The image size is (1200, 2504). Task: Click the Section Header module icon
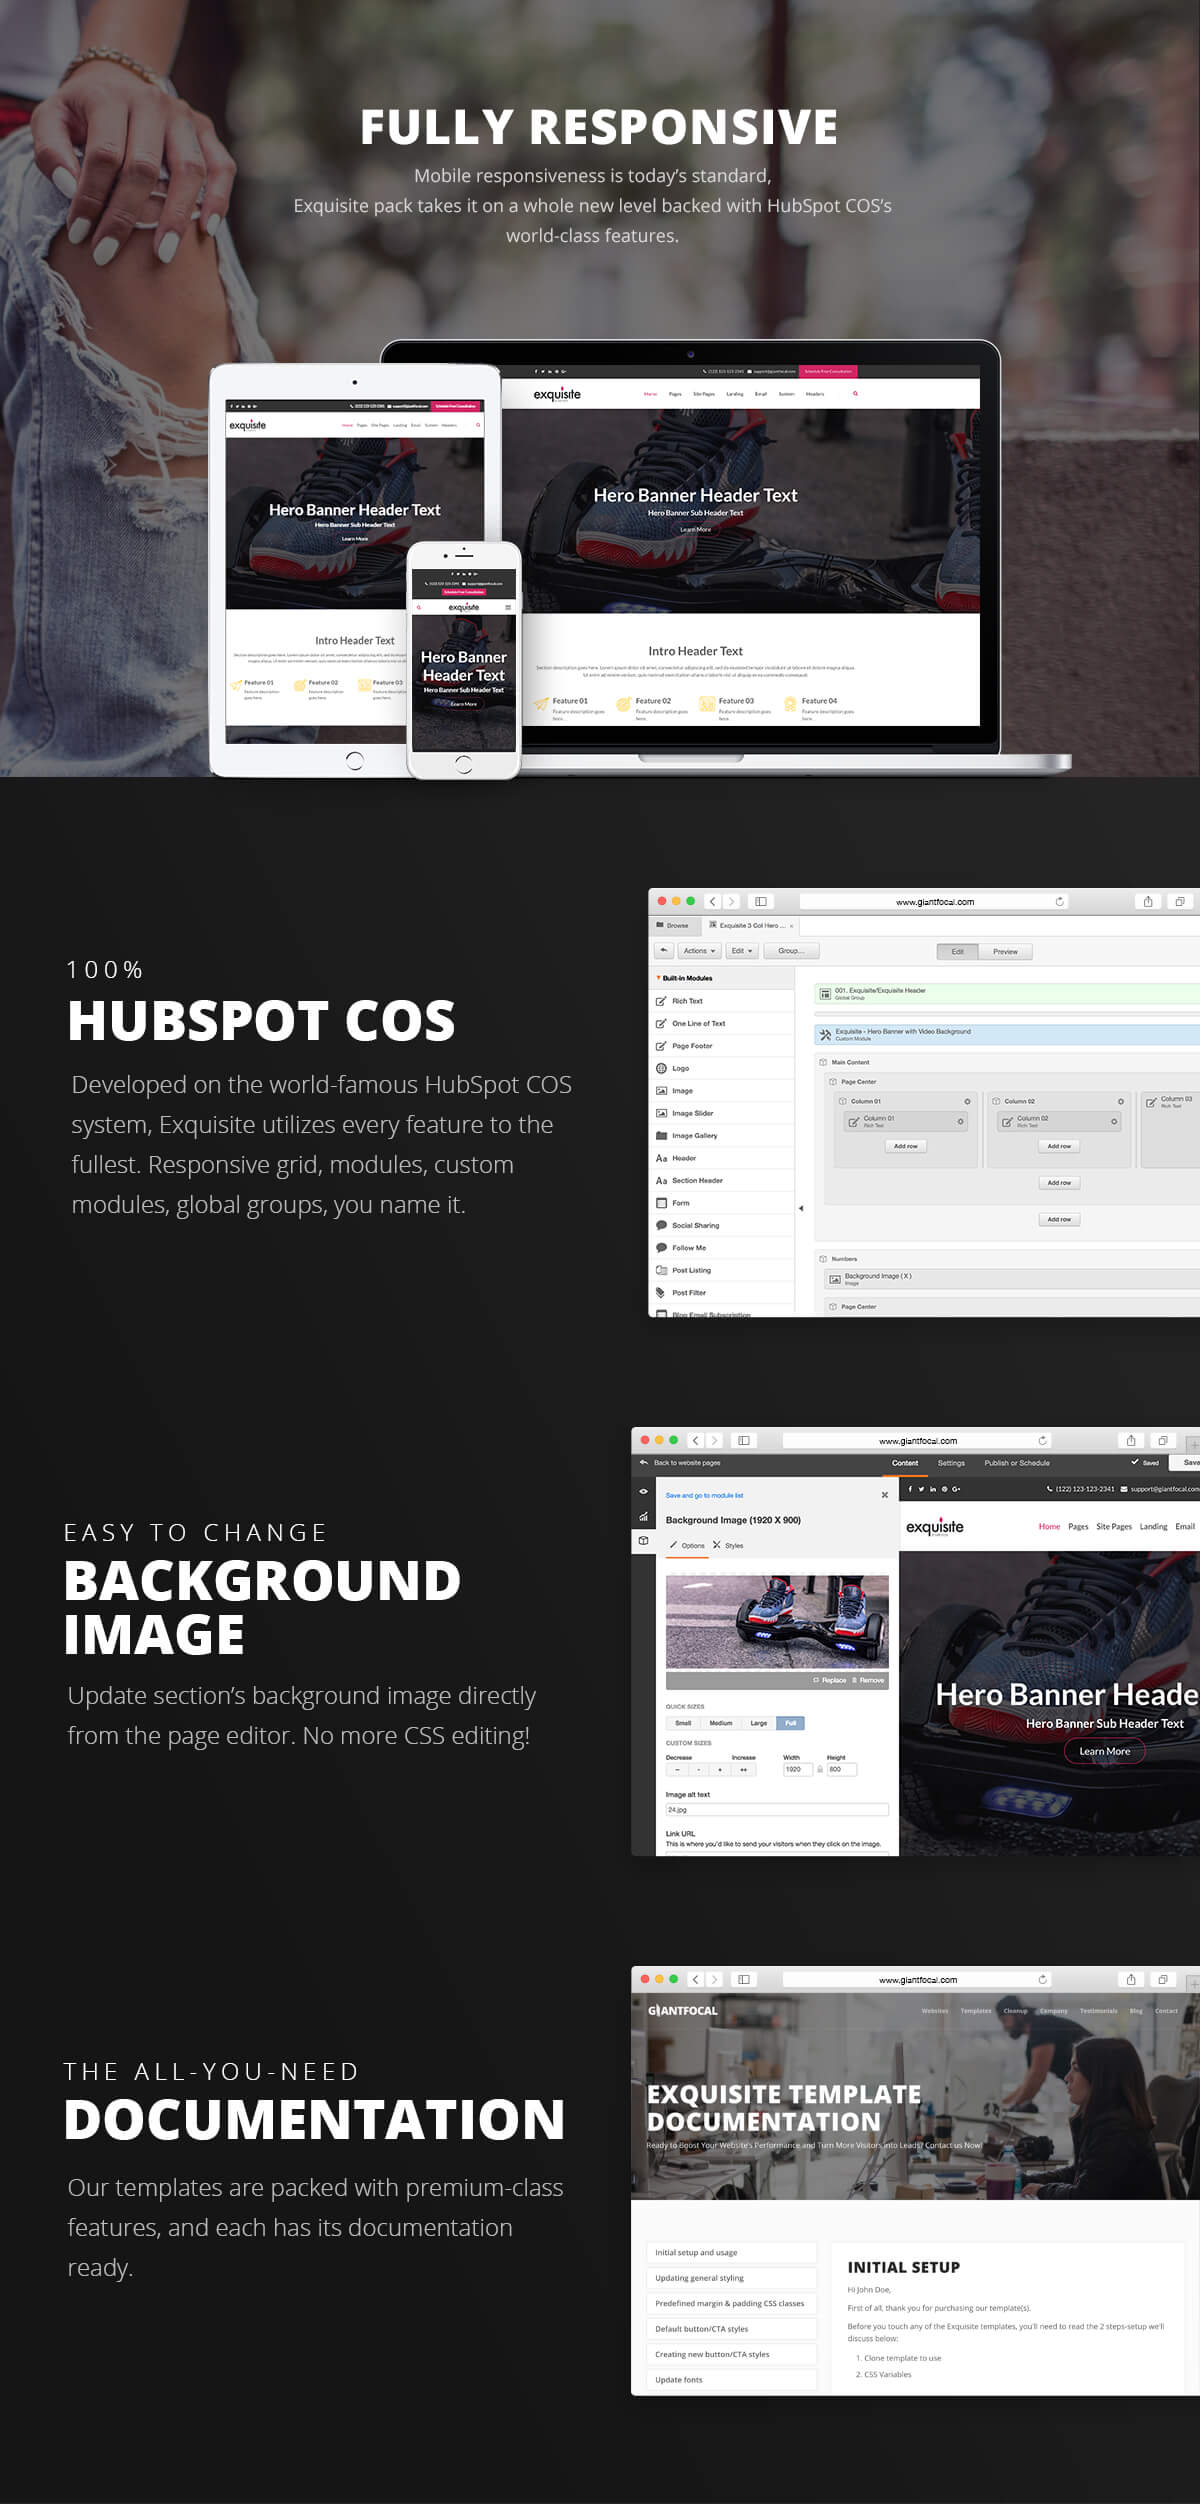click(661, 1181)
